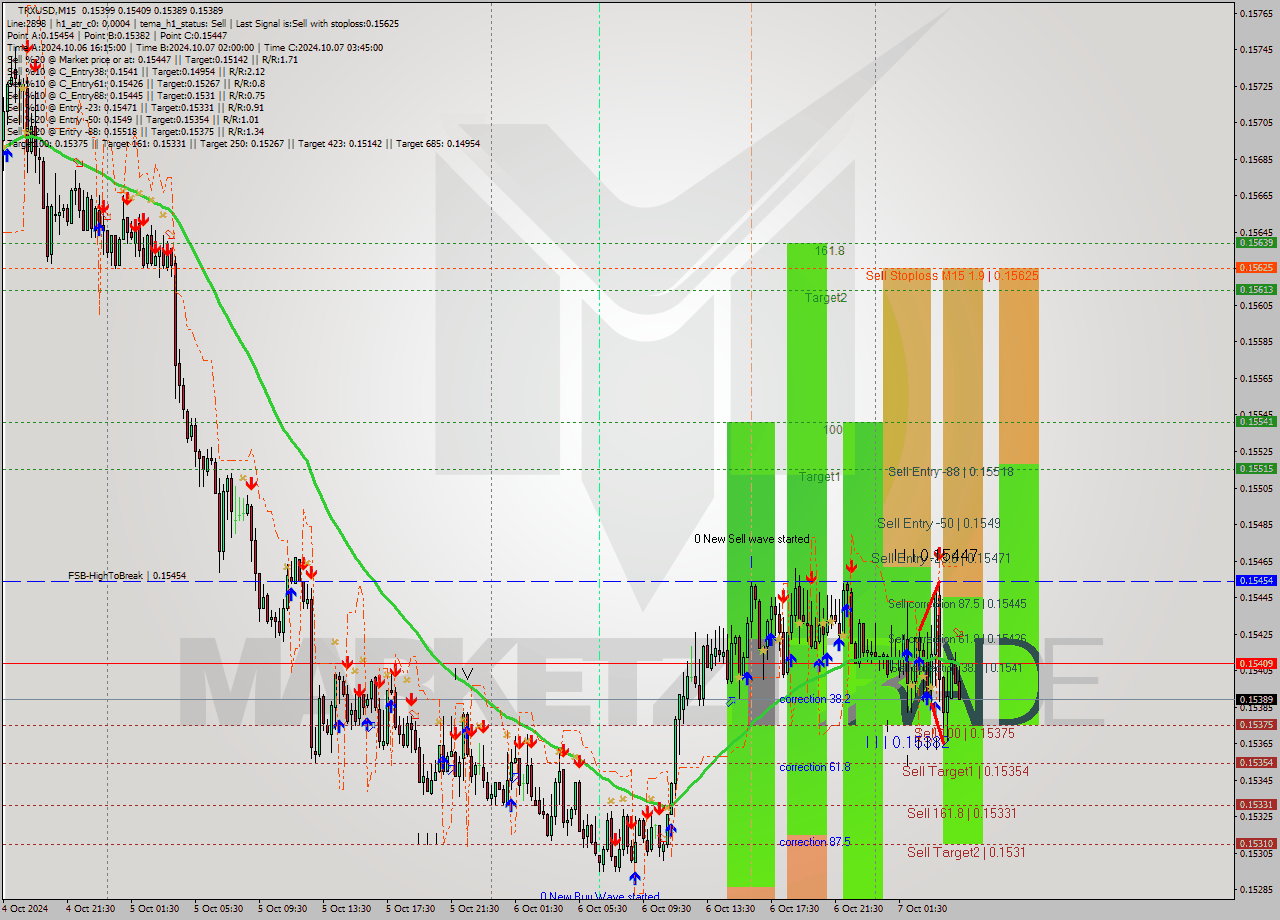Click the 0.15639 green price tag
Screen dimensions: 1280x920
pyautogui.click(x=1256, y=243)
